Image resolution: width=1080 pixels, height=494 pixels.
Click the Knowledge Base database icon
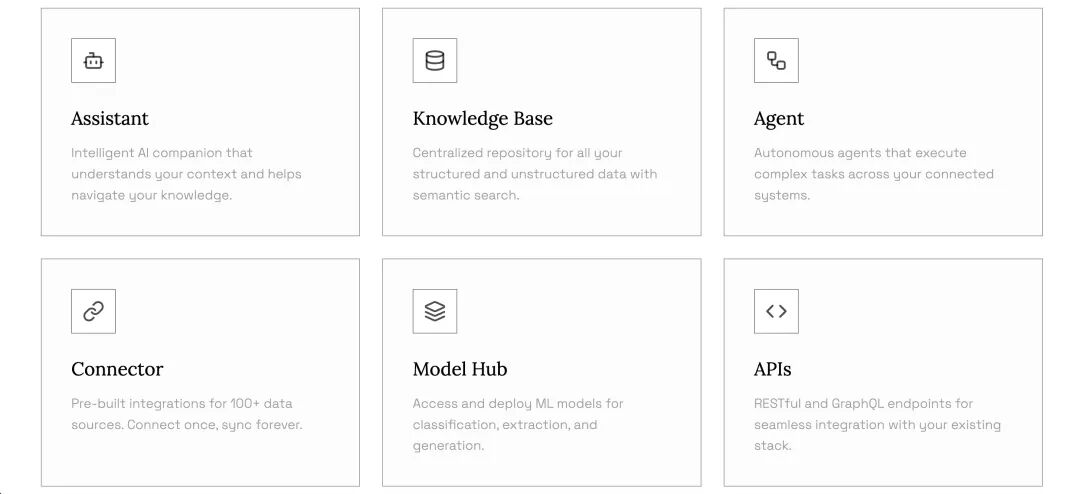pyautogui.click(x=435, y=61)
